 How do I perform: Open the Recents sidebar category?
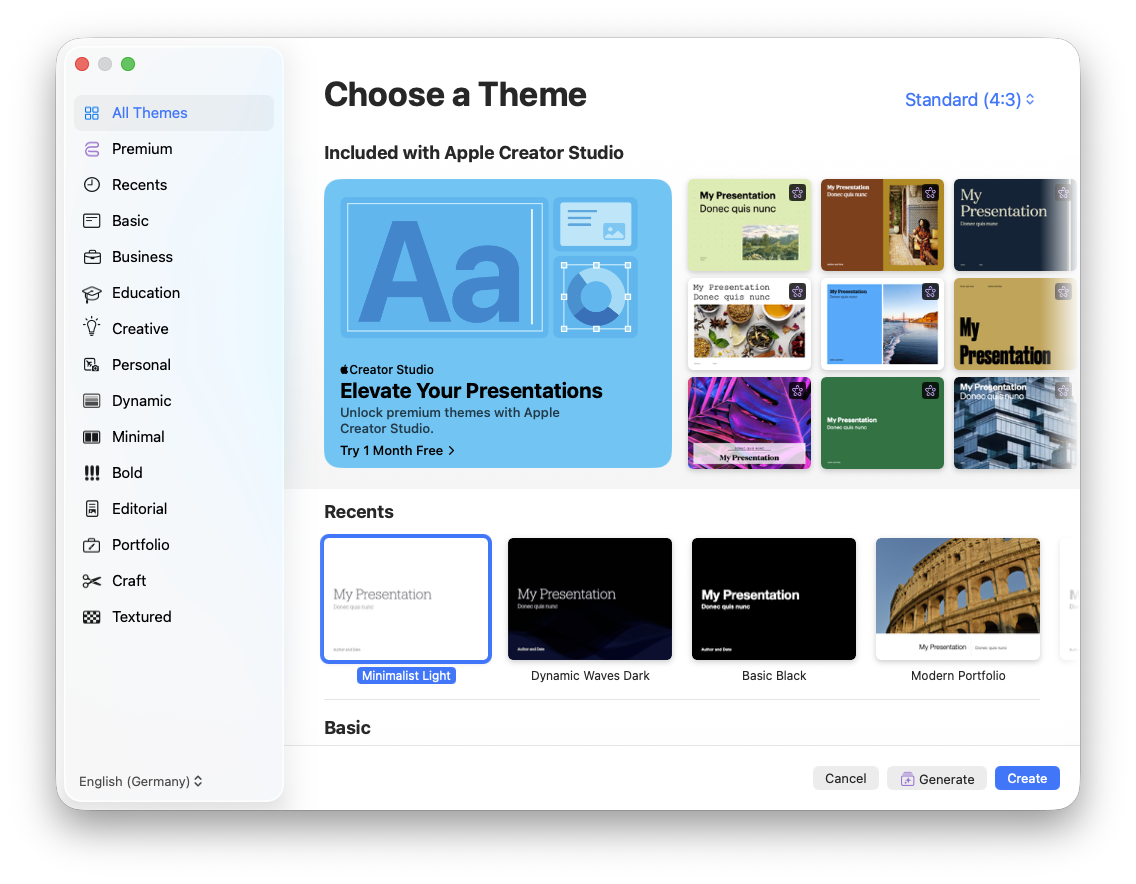pyautogui.click(x=174, y=185)
